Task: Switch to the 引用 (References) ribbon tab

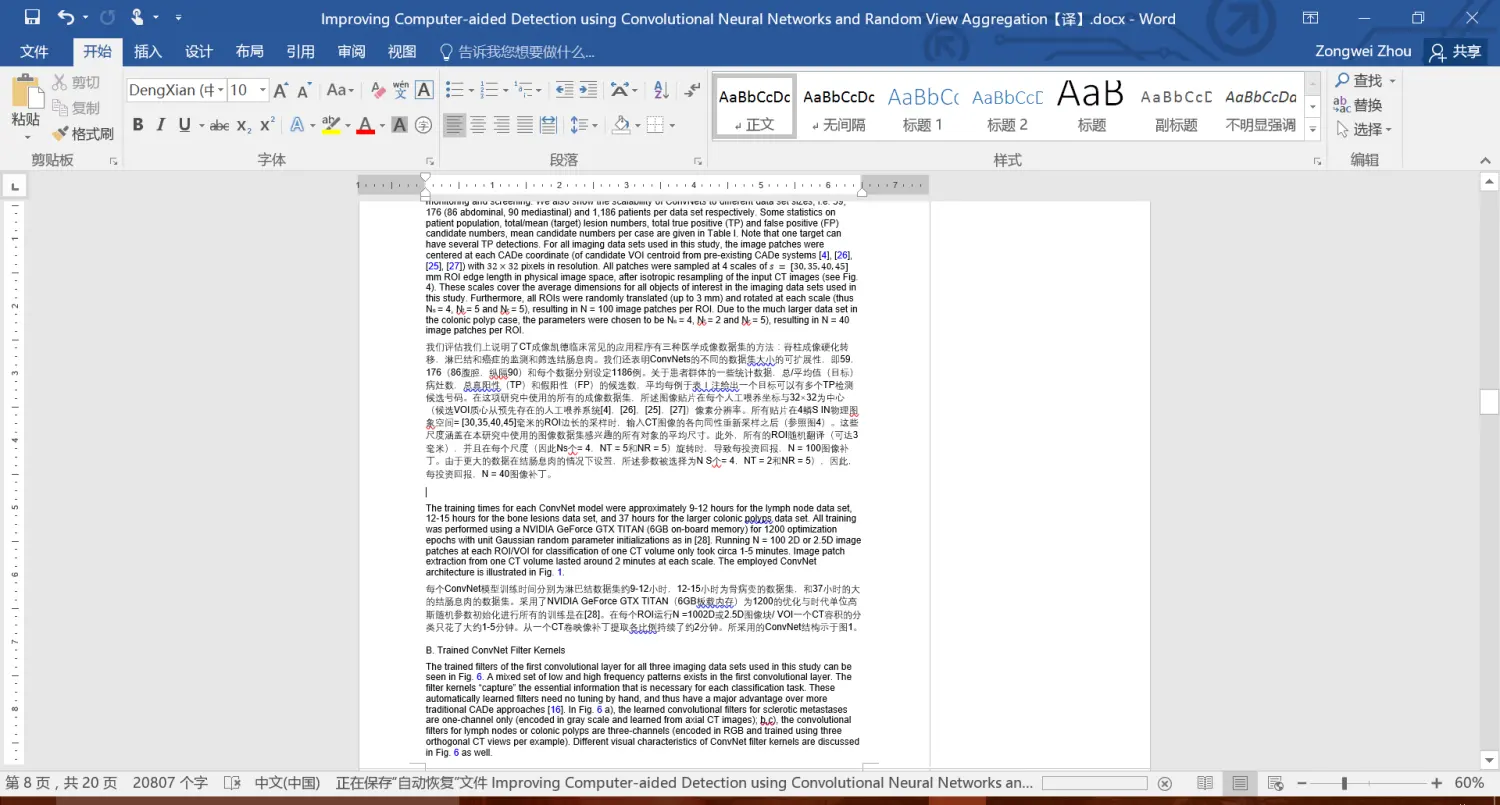Action: point(301,52)
